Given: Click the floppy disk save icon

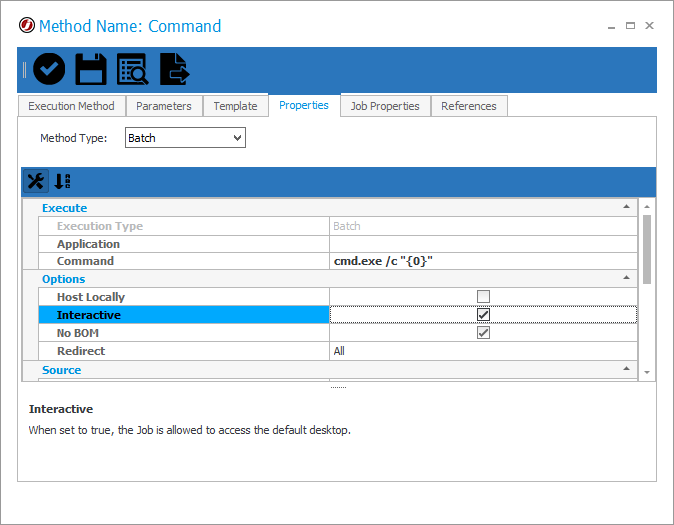Looking at the screenshot, I should (91, 69).
